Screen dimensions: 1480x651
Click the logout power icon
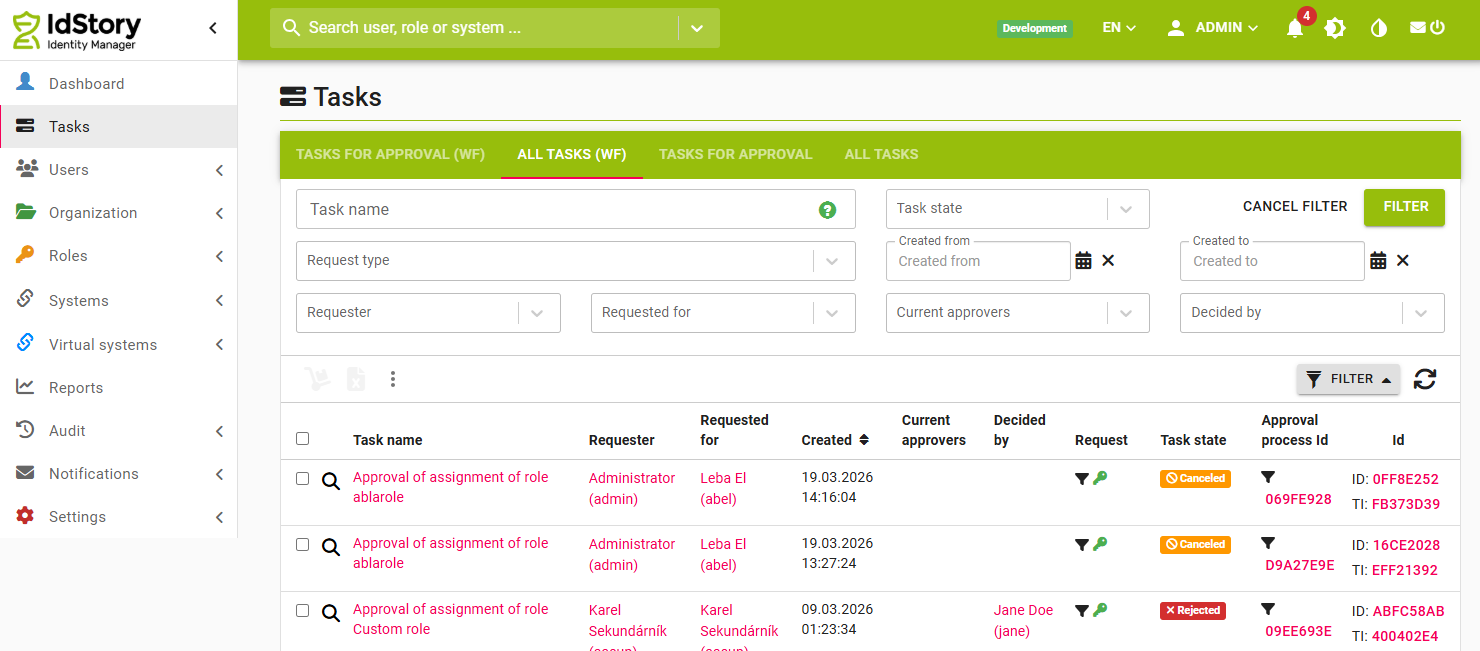click(x=1437, y=28)
